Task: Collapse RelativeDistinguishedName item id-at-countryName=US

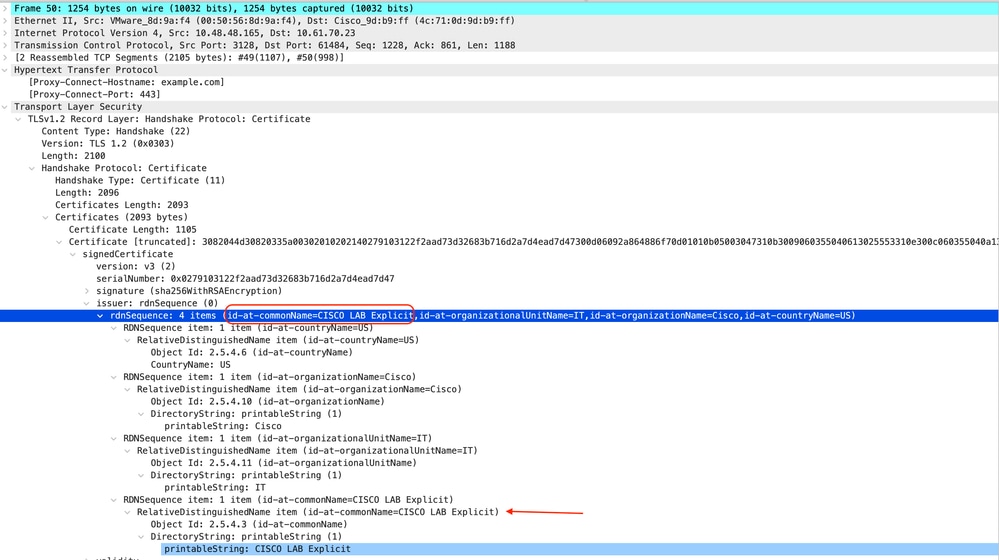Action: tap(127, 340)
